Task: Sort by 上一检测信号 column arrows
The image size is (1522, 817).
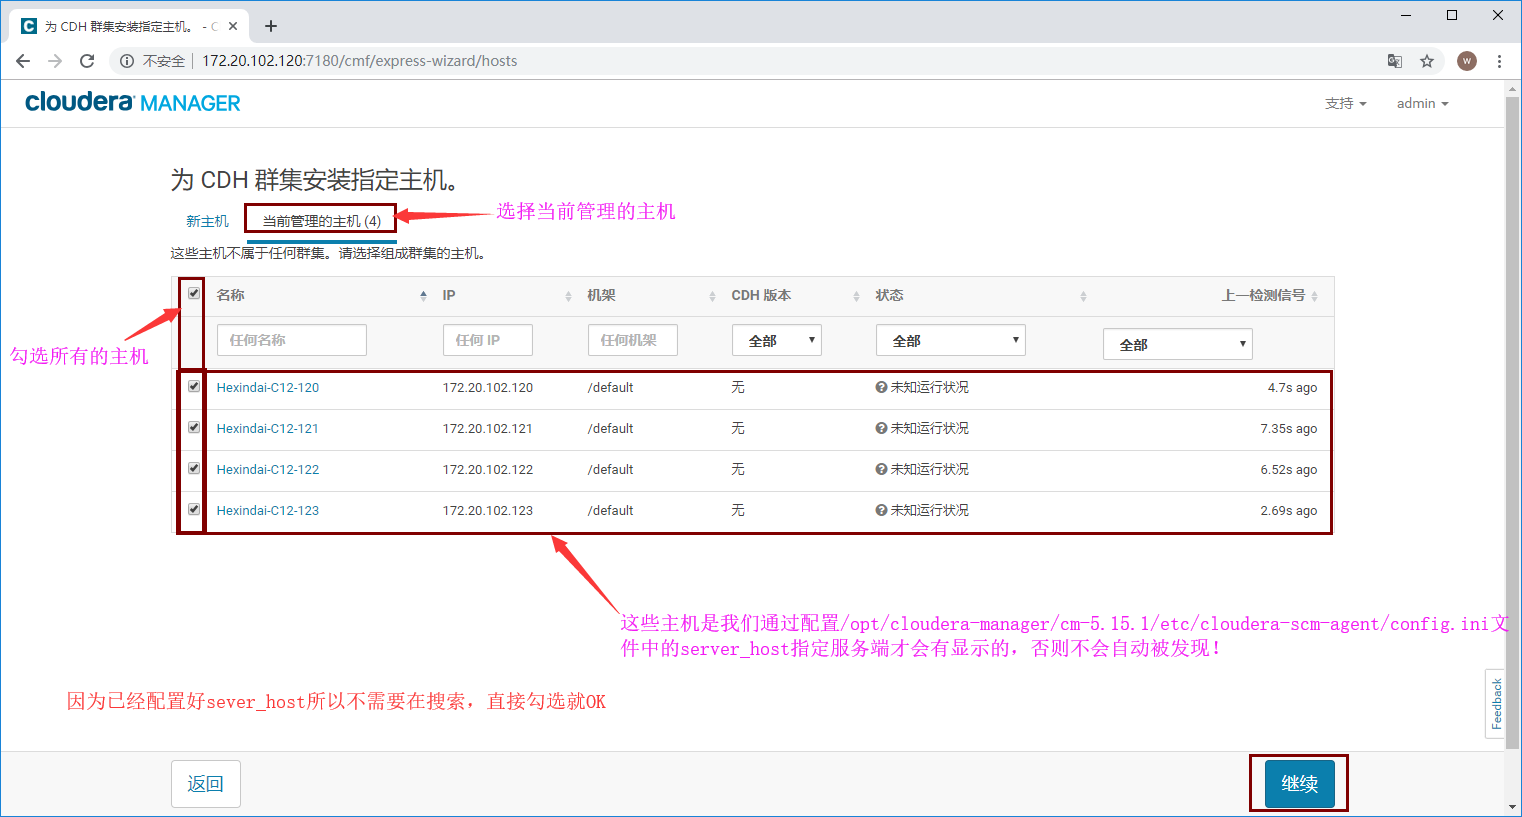Action: pos(1314,296)
